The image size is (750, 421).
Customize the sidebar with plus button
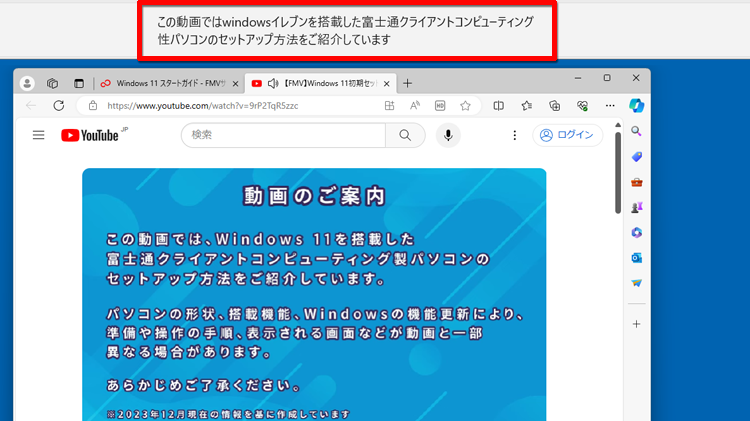[636, 324]
